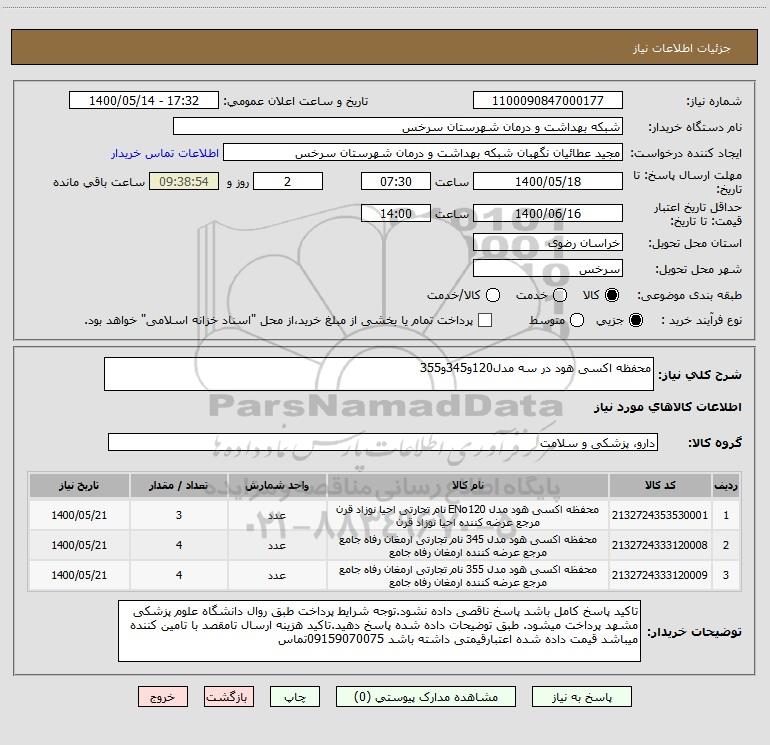Click the پاسخ به نیاز button
This screenshot has width=770, height=745.
click(x=582, y=697)
